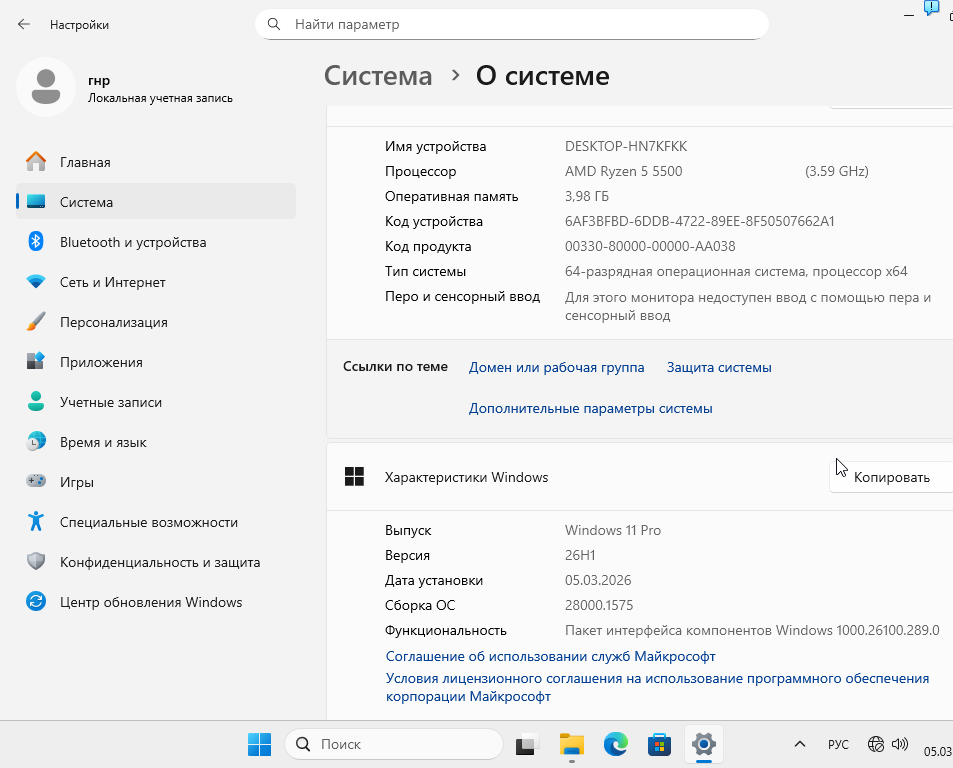This screenshot has width=953, height=768.
Task: Open the Windows Start menu
Action: coord(259,744)
